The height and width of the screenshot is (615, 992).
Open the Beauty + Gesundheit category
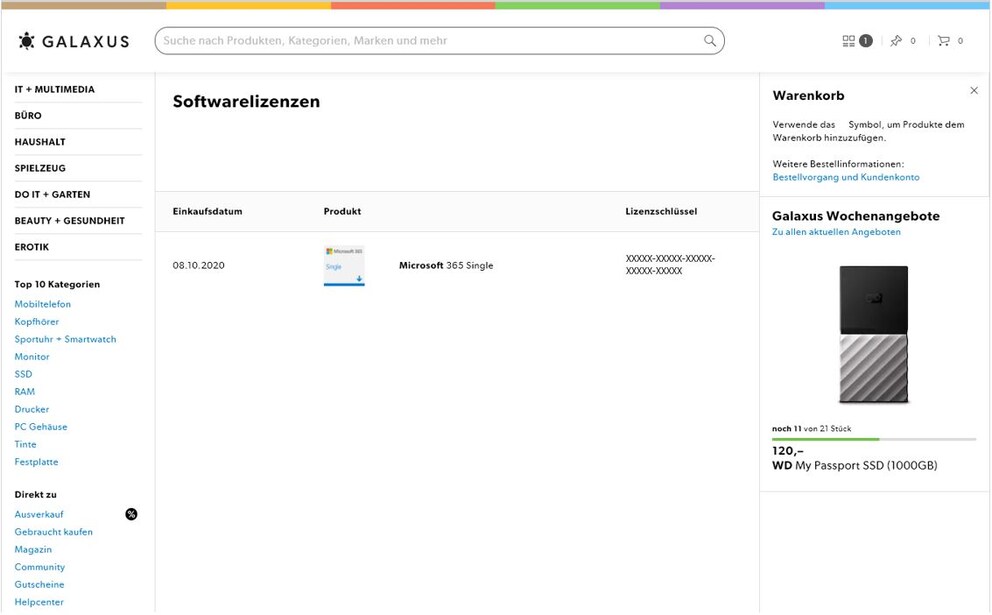(70, 221)
